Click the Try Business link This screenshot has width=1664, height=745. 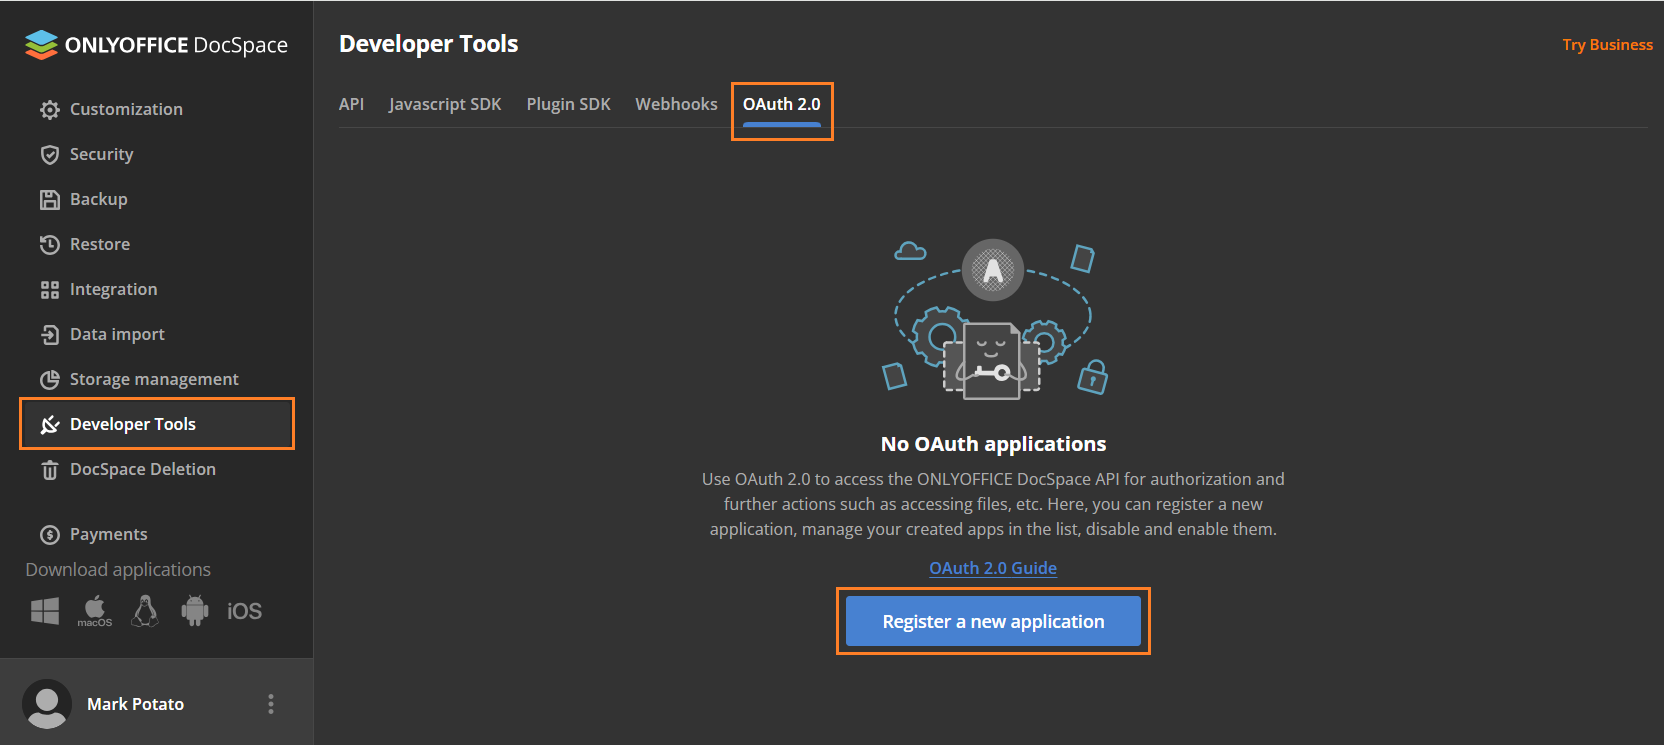[1607, 45]
